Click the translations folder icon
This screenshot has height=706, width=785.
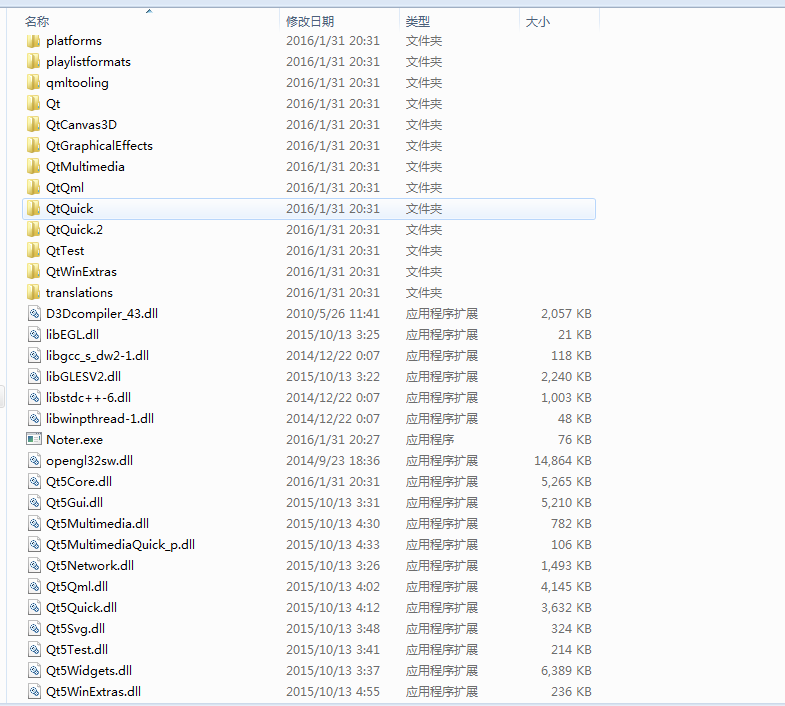coord(33,292)
